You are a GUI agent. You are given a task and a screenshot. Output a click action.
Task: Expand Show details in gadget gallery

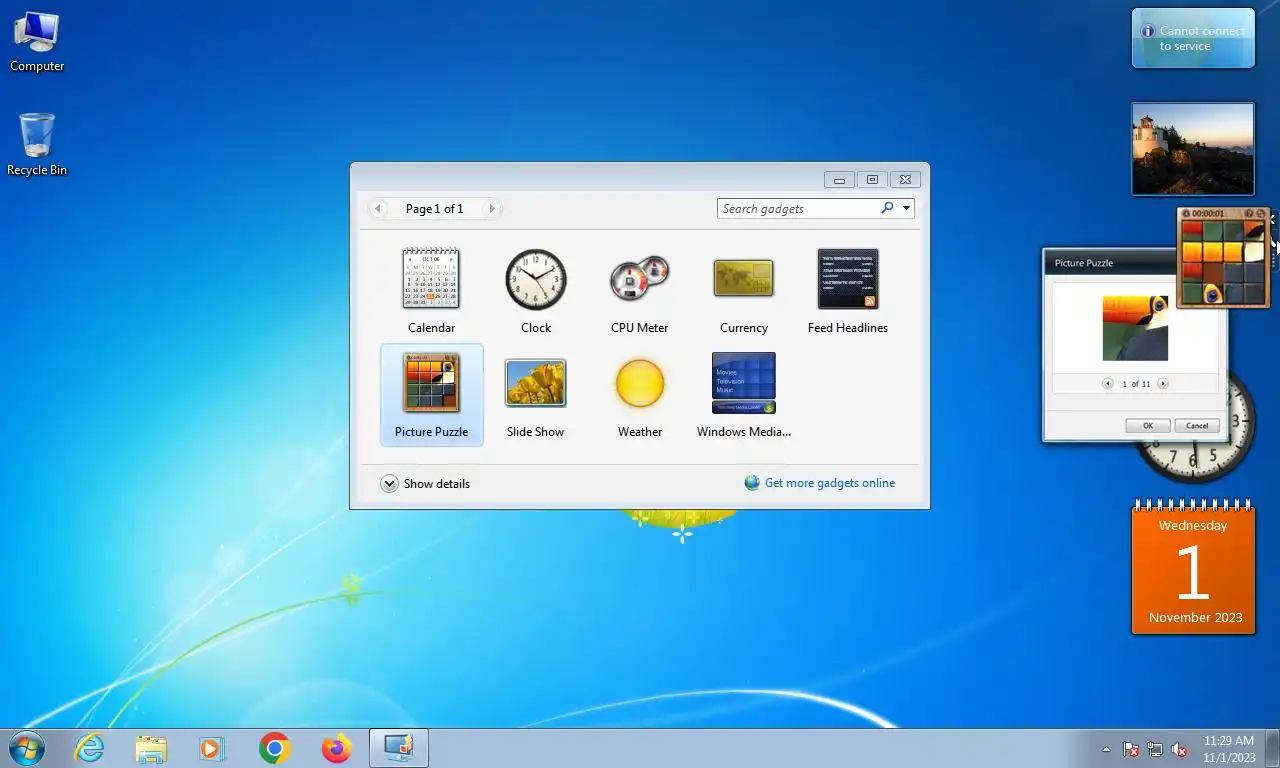click(x=425, y=483)
